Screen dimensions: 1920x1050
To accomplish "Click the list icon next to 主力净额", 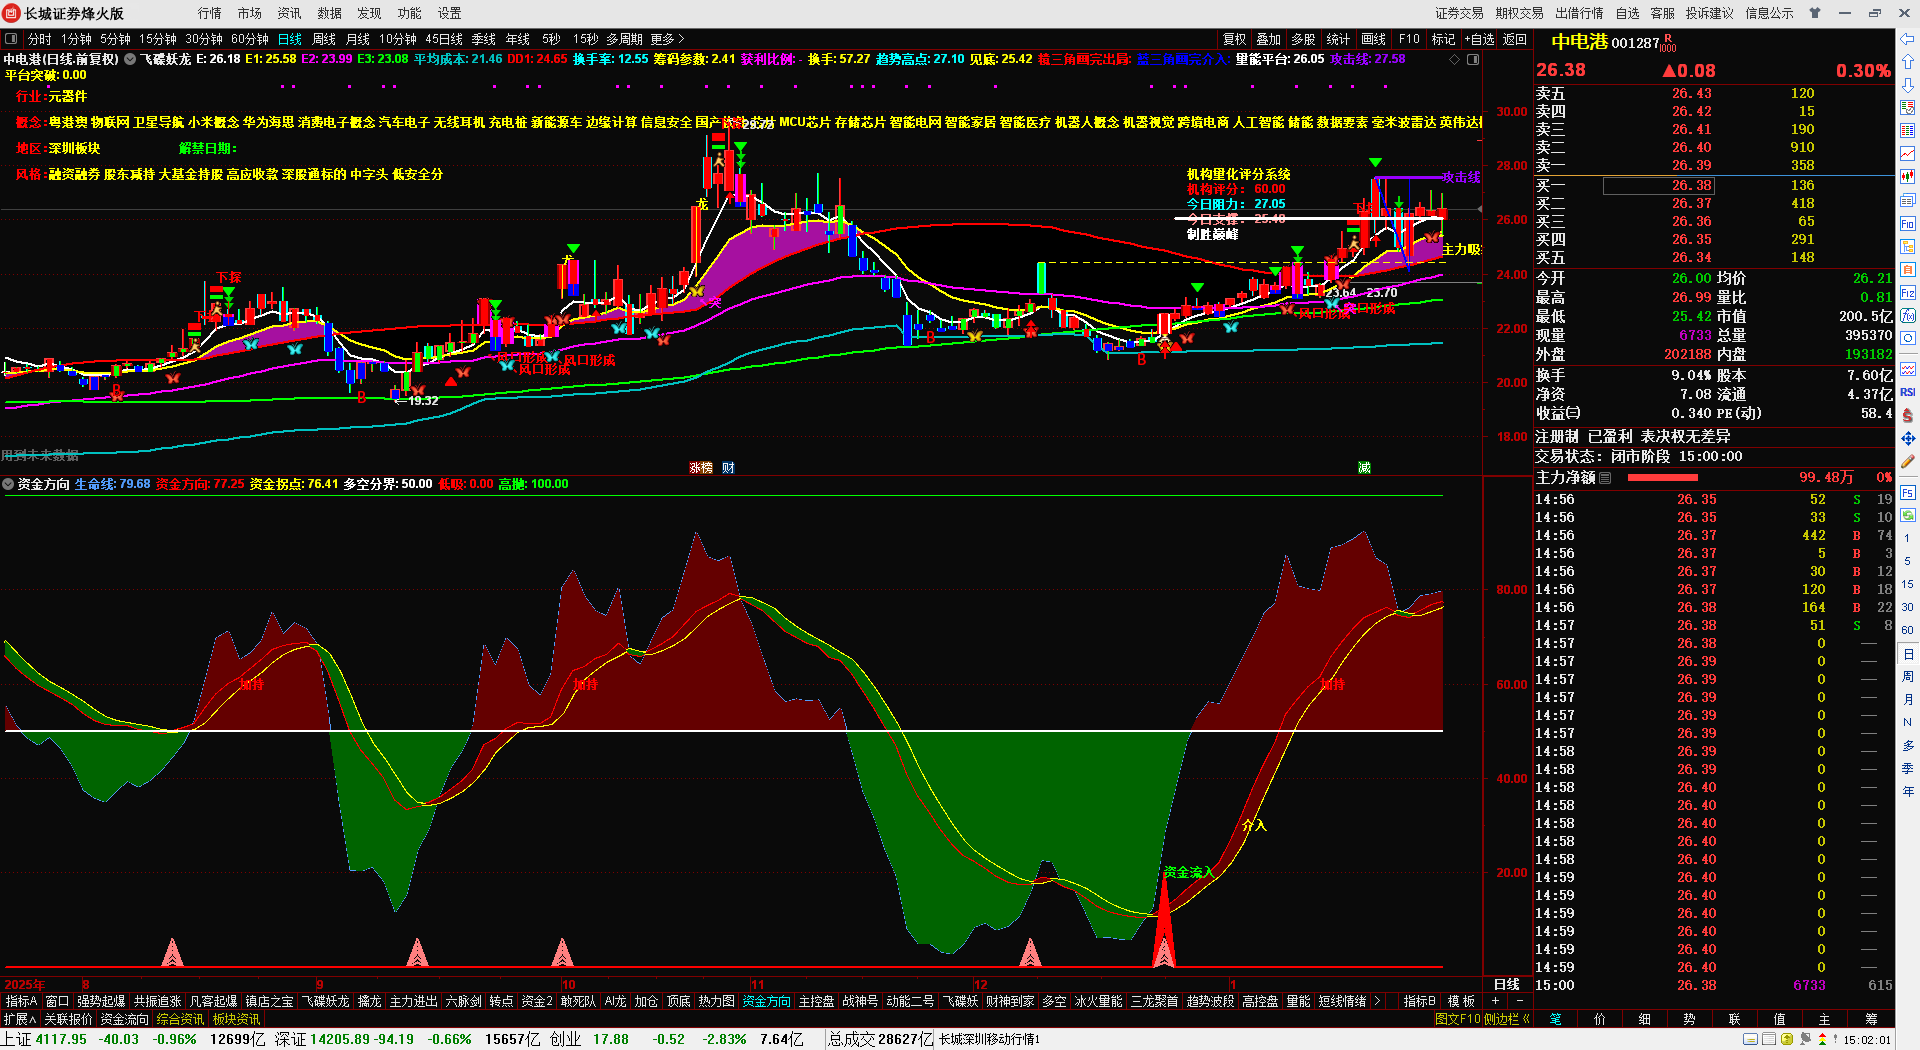I will pos(1605,478).
